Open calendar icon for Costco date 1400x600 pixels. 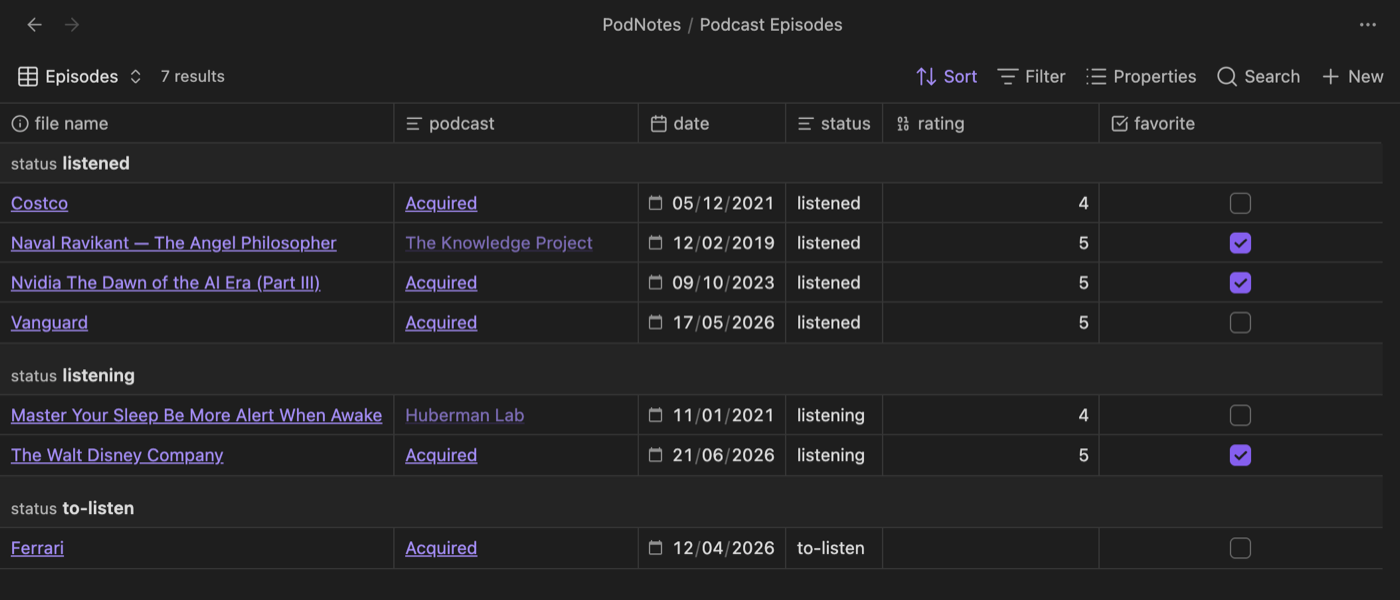coord(656,203)
